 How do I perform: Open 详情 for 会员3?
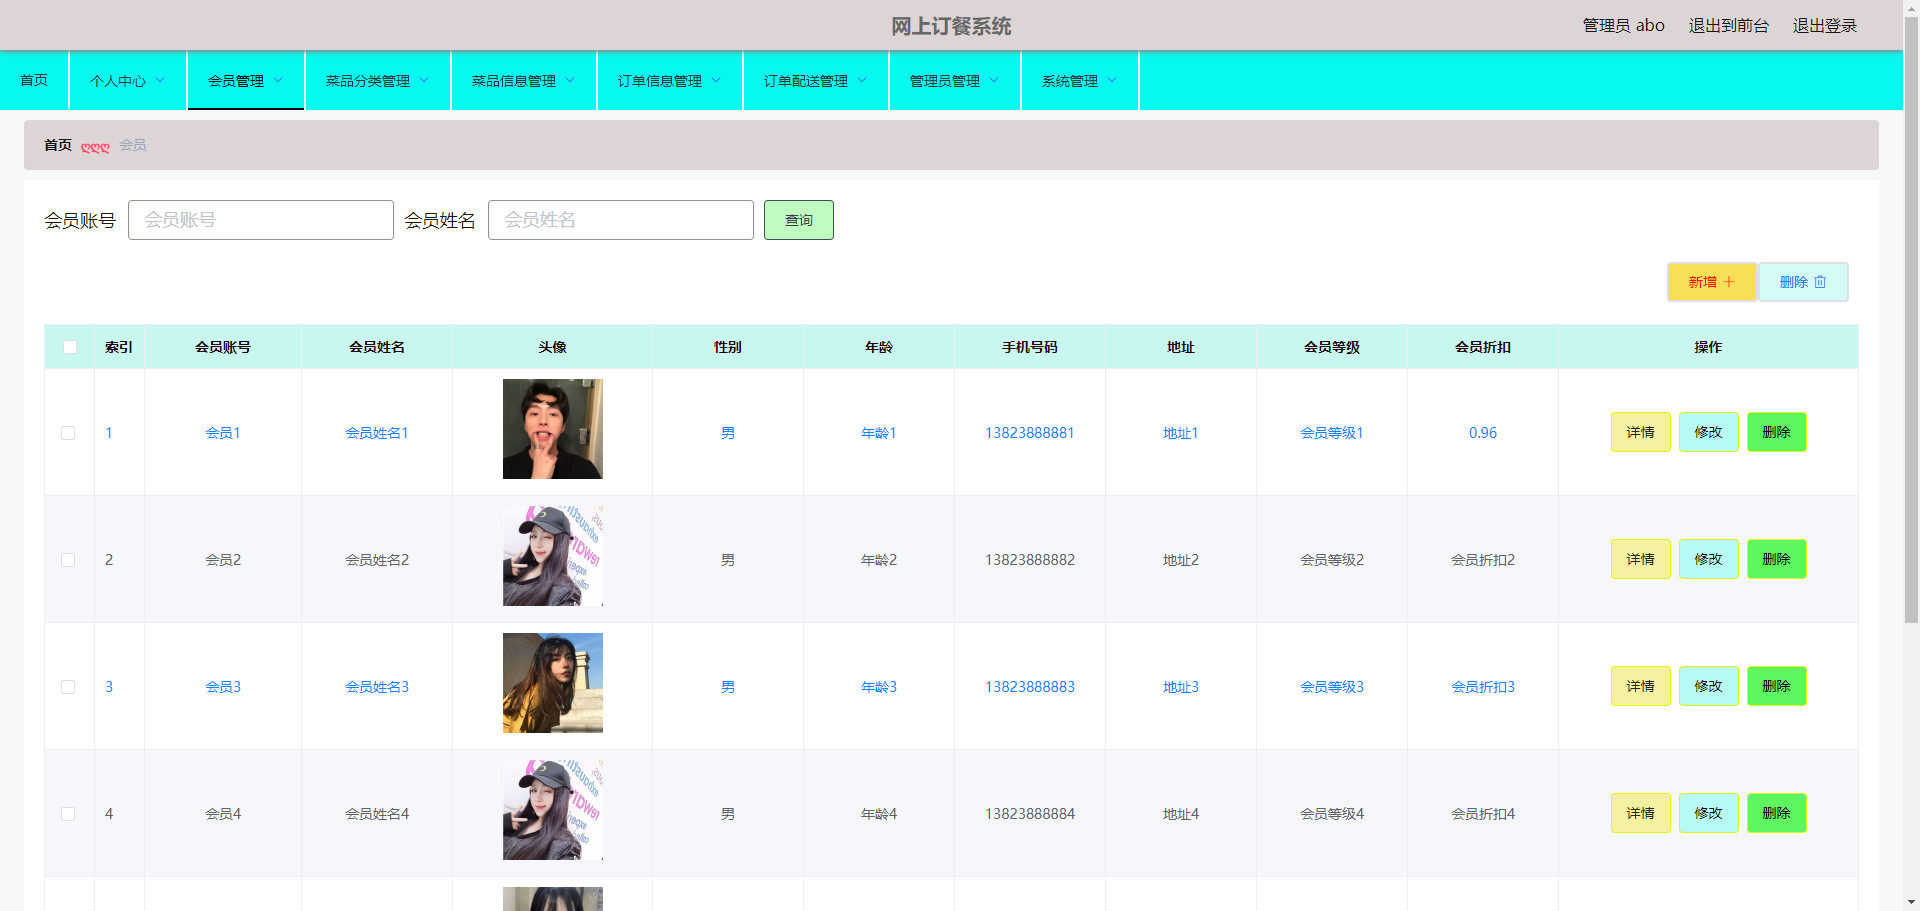pos(1641,686)
